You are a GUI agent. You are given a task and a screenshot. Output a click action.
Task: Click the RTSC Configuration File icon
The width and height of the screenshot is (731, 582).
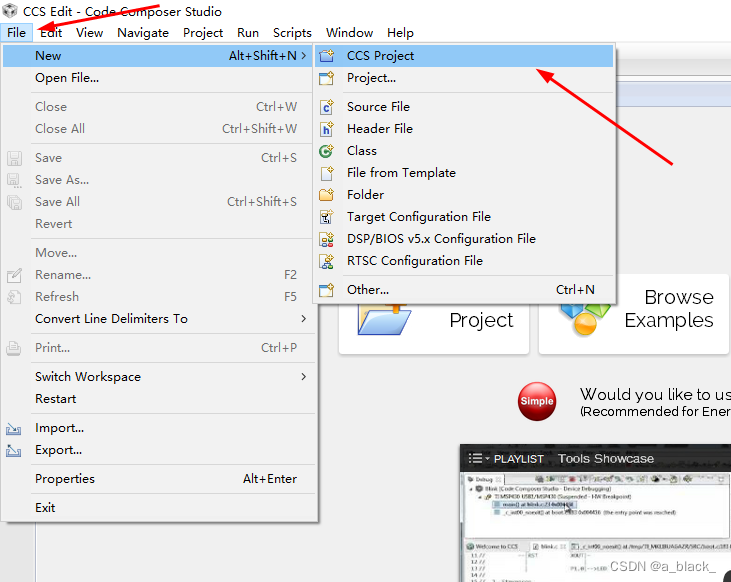pos(326,261)
